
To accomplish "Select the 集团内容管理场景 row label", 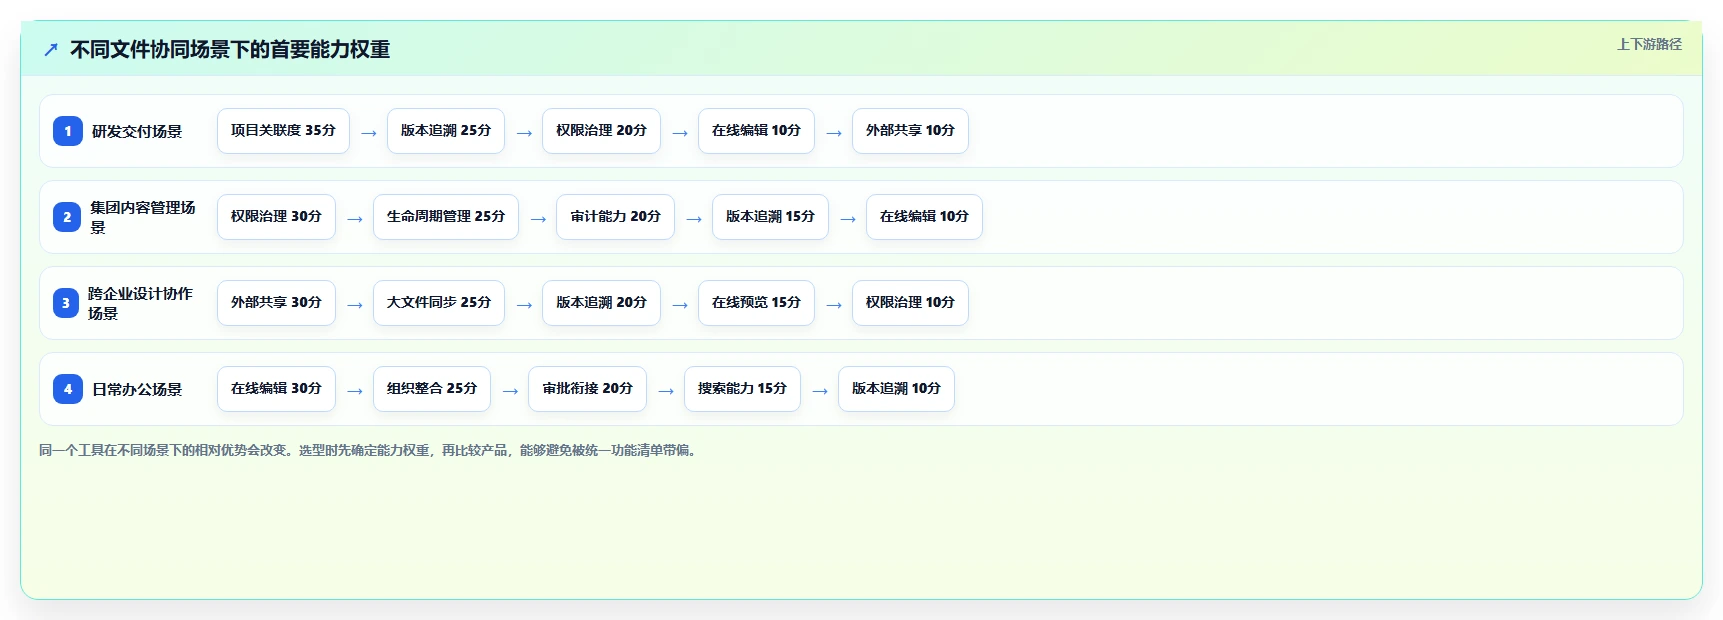I will (143, 217).
